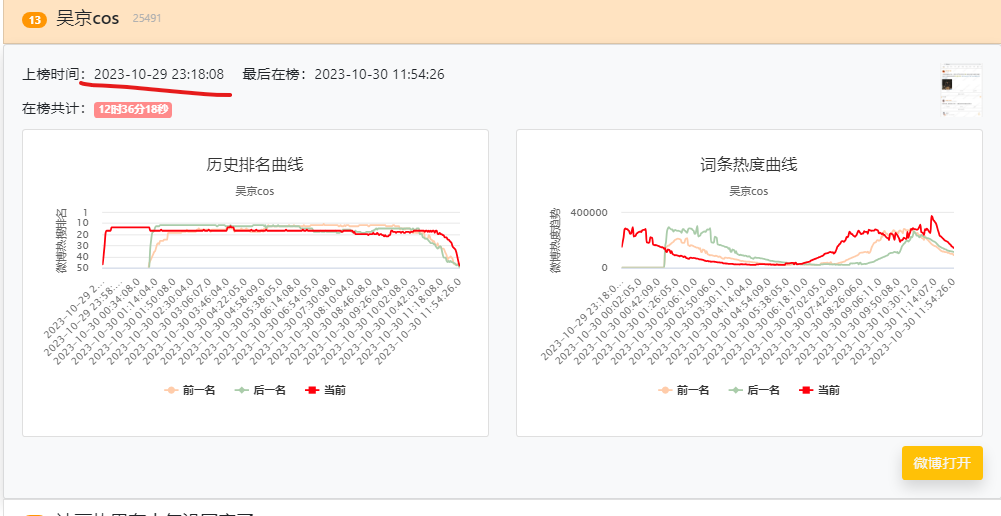
Task: Open the 吴京cos topic title
Action: click(88, 19)
